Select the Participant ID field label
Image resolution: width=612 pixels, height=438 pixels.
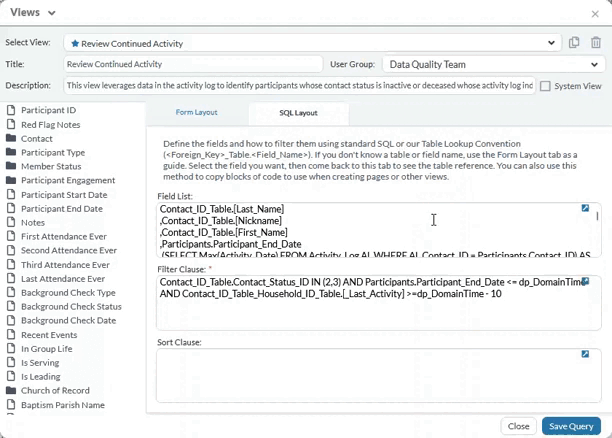click(48, 110)
